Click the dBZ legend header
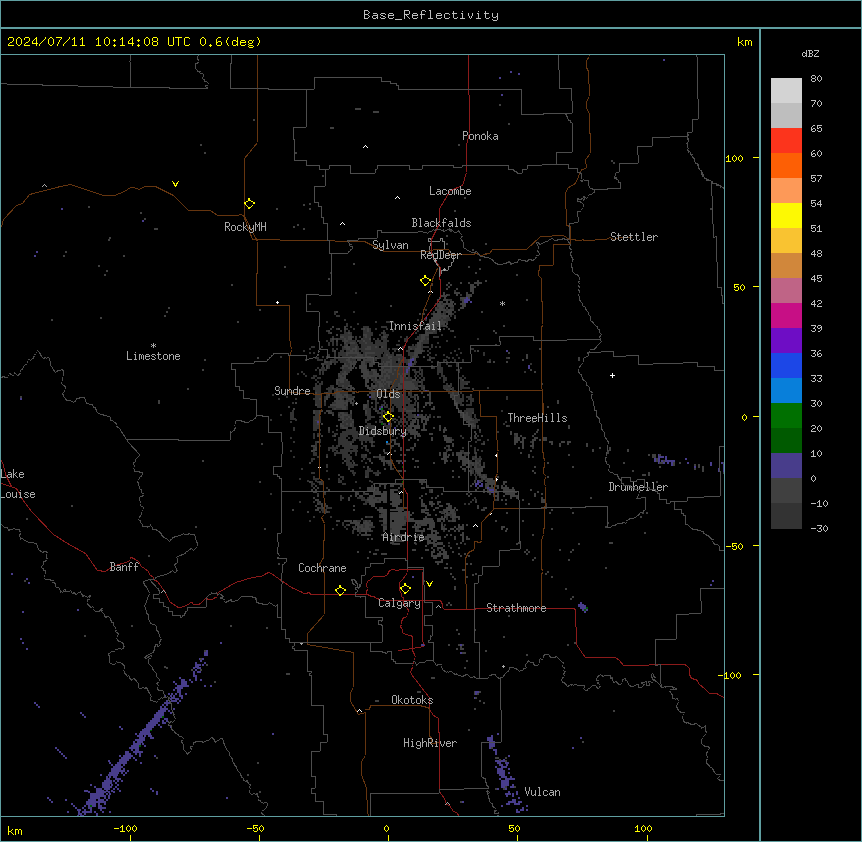This screenshot has height=842, width=862. click(810, 53)
